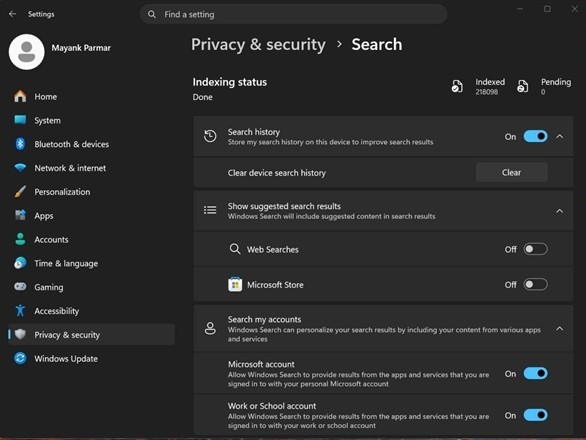Image resolution: width=586 pixels, height=440 pixels.
Task: Go to Bluetooth & devices
Action: pyautogui.click(x=92, y=144)
